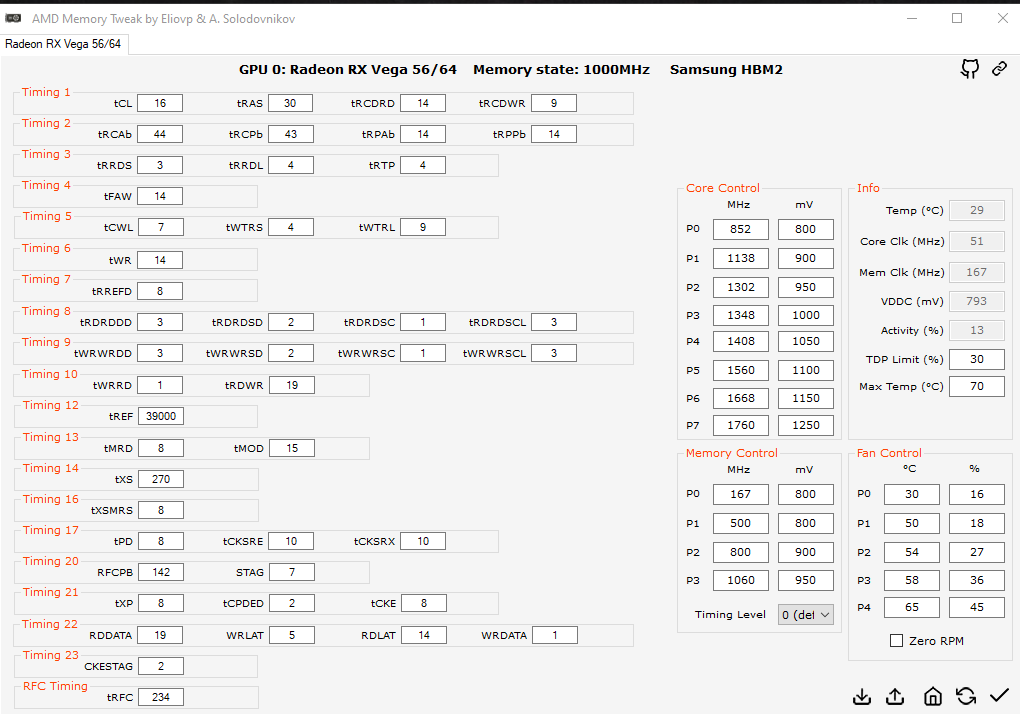Edit the tCL value field
Screen dimensions: 1020x715
click(160, 103)
